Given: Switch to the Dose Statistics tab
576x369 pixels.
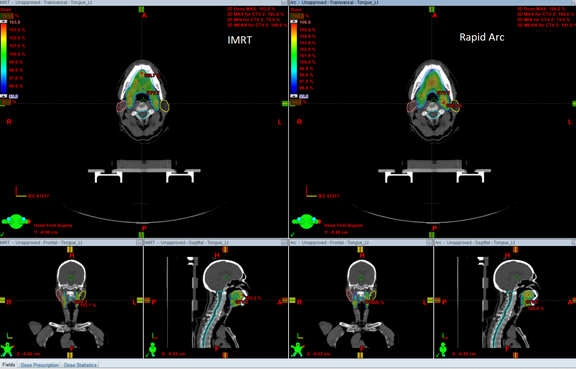Looking at the screenshot, I should tap(80, 365).
